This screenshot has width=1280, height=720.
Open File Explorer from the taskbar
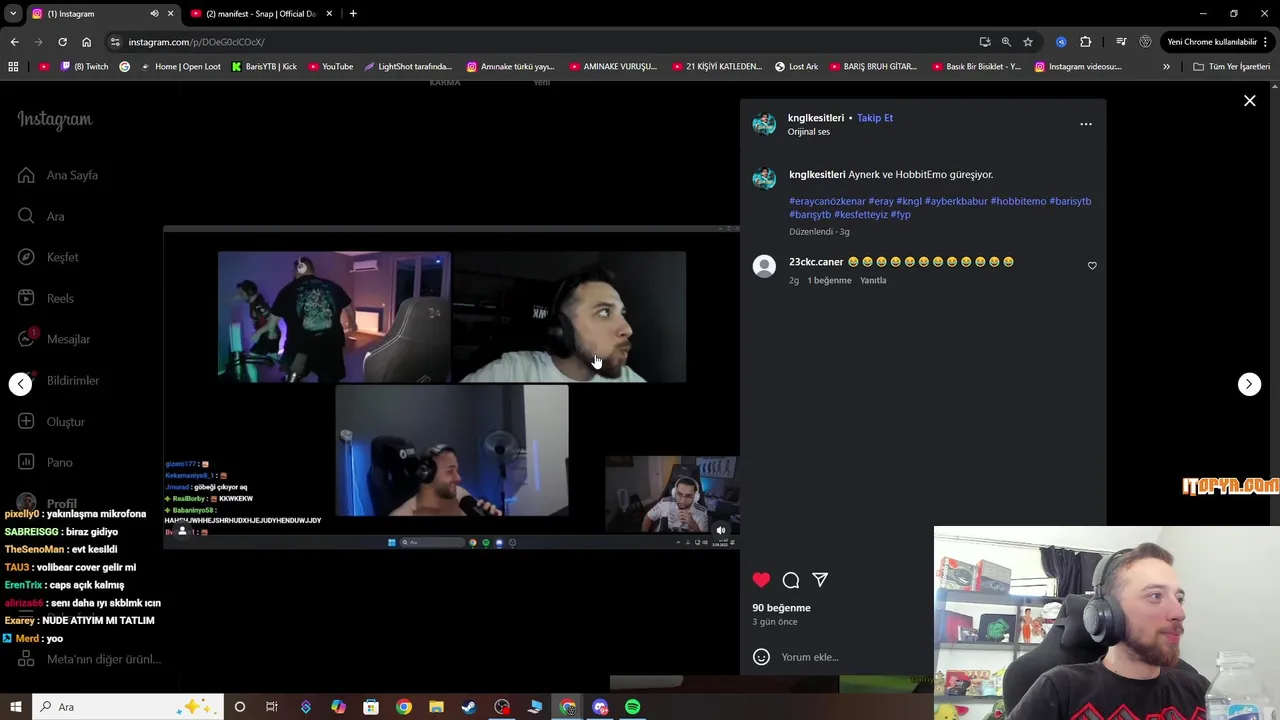[x=436, y=707]
